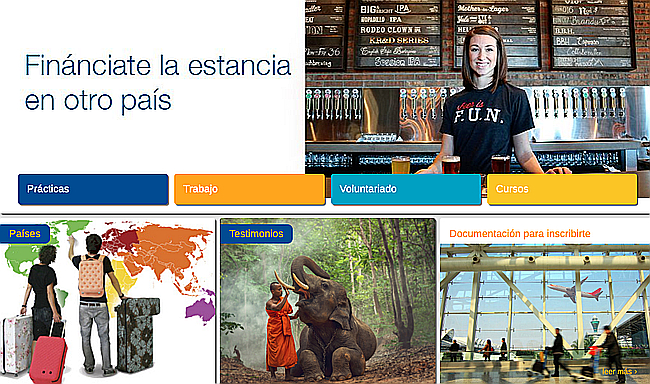Select the orange Trabajo button
Screen dimensions: 650x384
(250, 190)
